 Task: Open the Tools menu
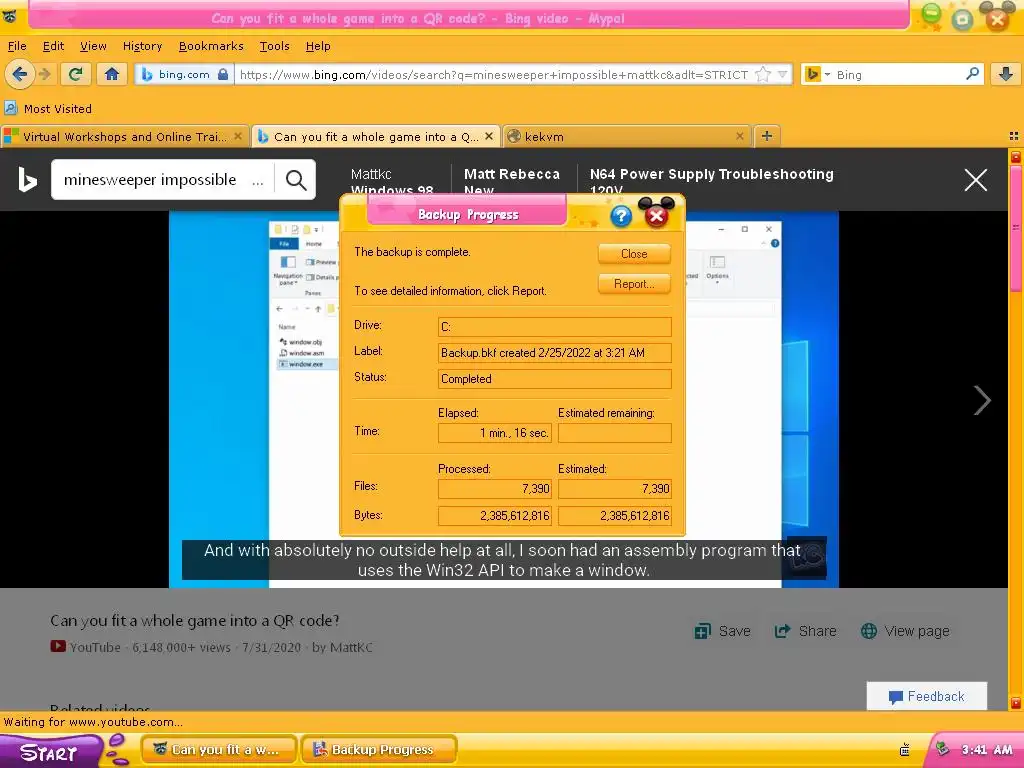274,46
